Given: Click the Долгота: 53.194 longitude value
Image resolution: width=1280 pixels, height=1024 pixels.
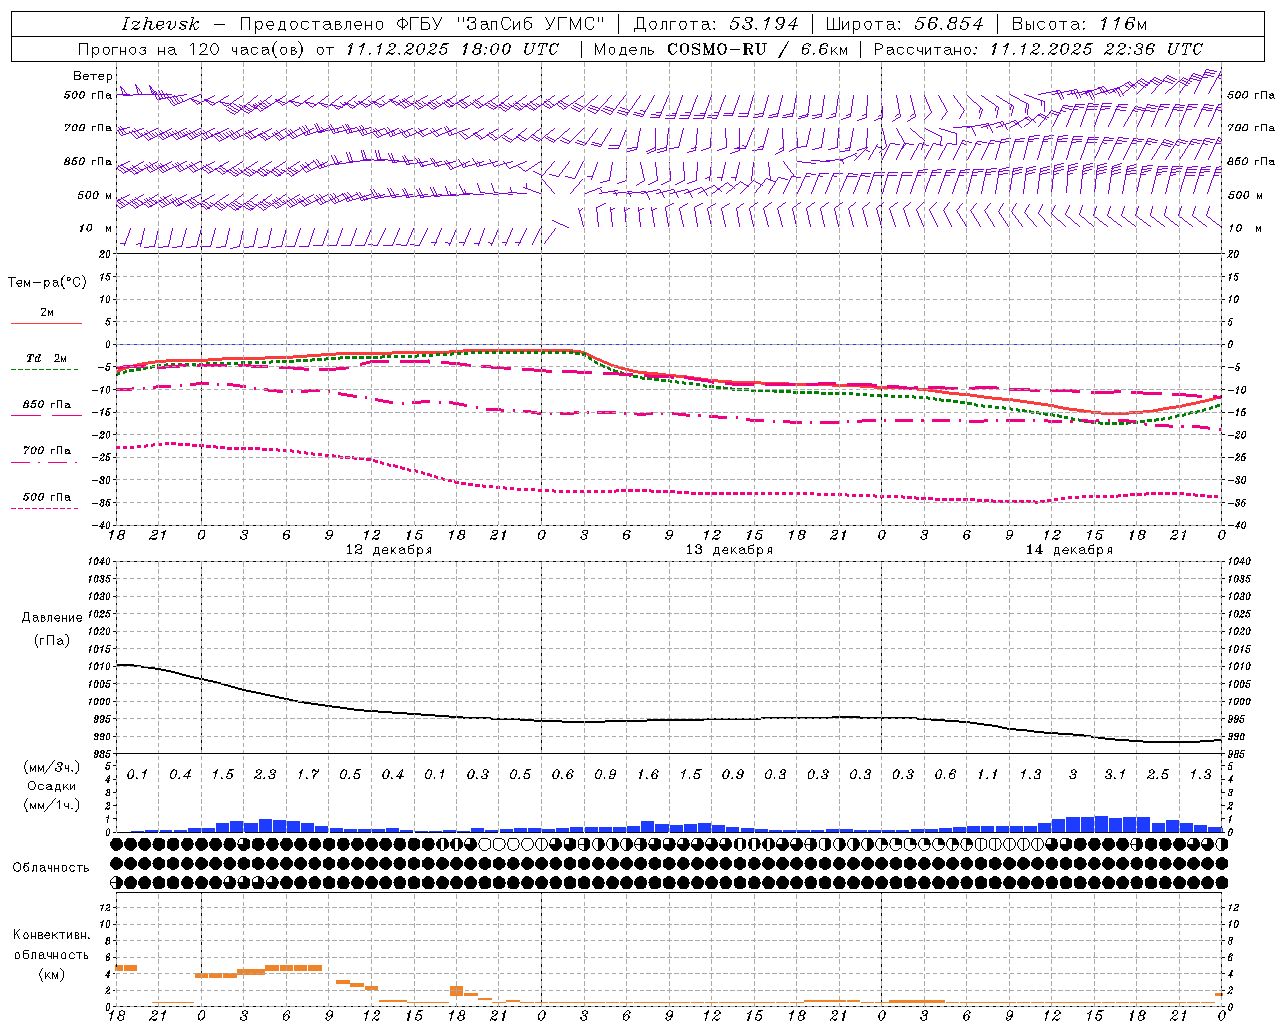Looking at the screenshot, I should [716, 24].
